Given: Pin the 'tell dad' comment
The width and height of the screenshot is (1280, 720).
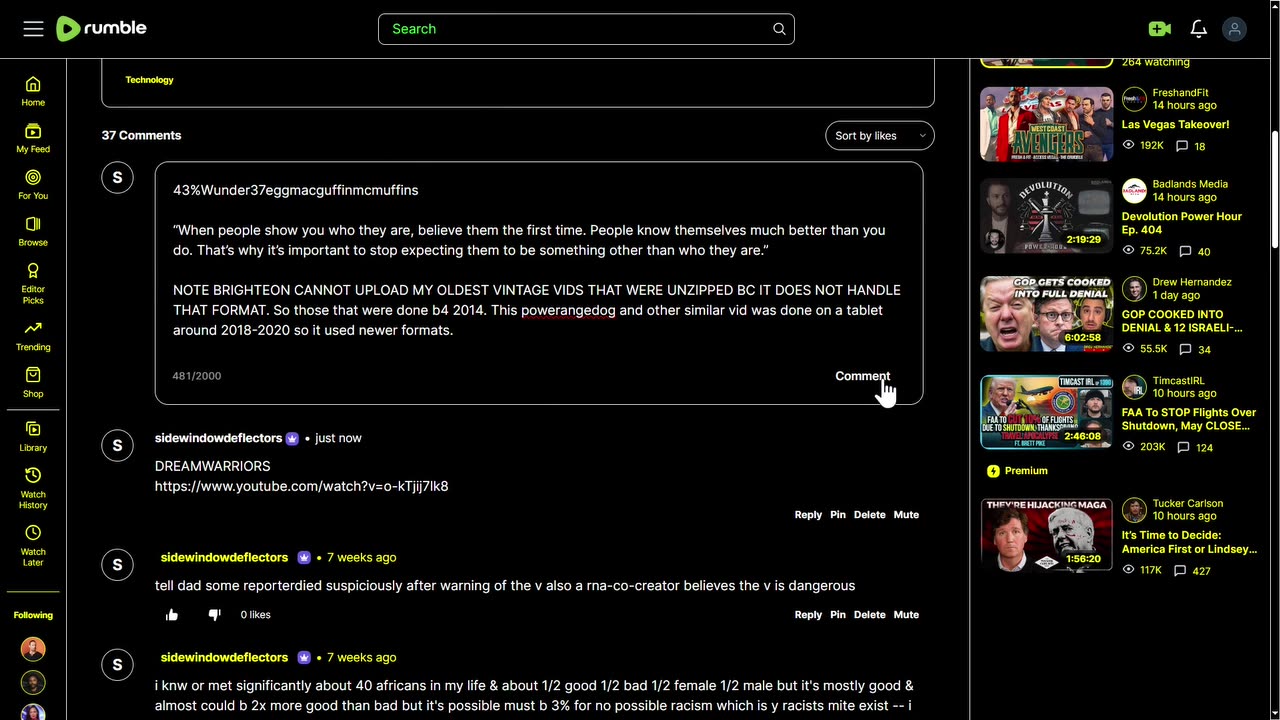Looking at the screenshot, I should click(x=838, y=615).
